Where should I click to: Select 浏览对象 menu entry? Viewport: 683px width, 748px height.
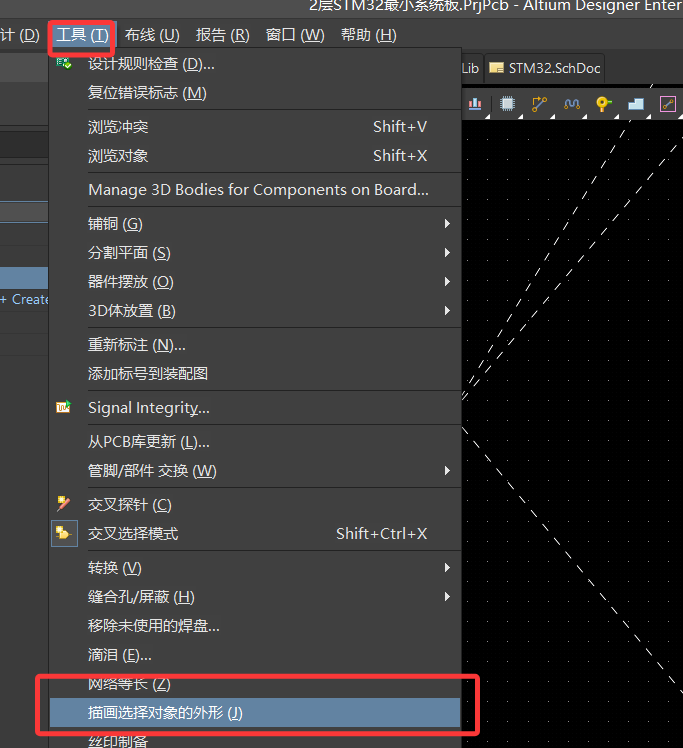point(255,156)
